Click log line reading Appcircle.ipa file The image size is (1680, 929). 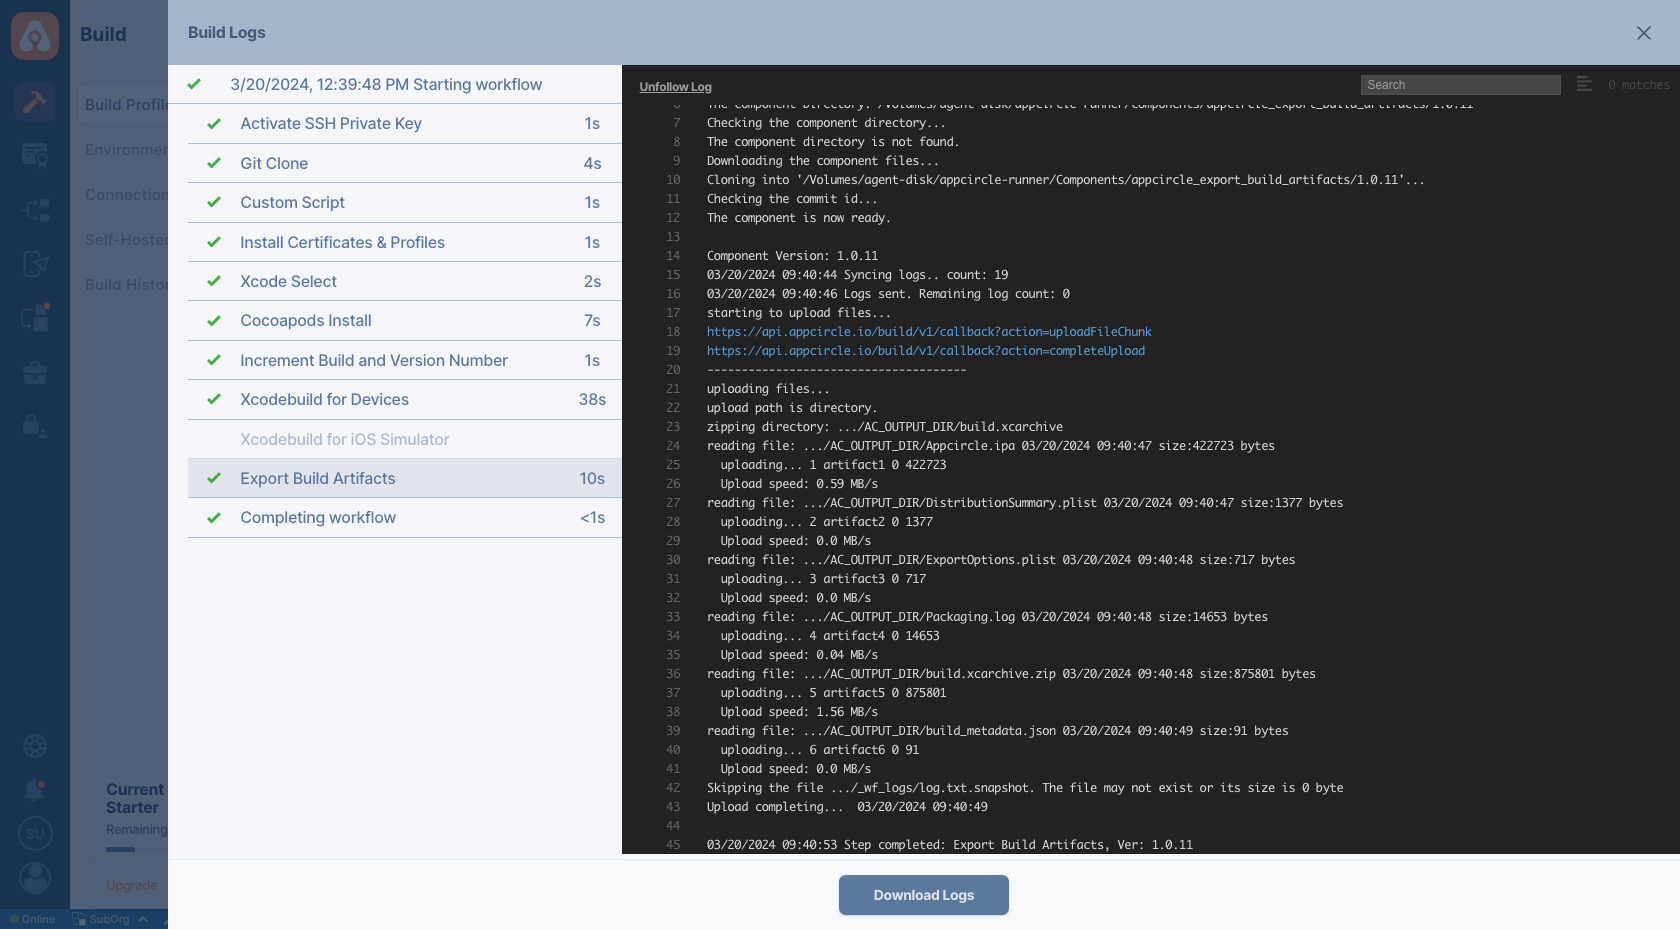pos(991,446)
